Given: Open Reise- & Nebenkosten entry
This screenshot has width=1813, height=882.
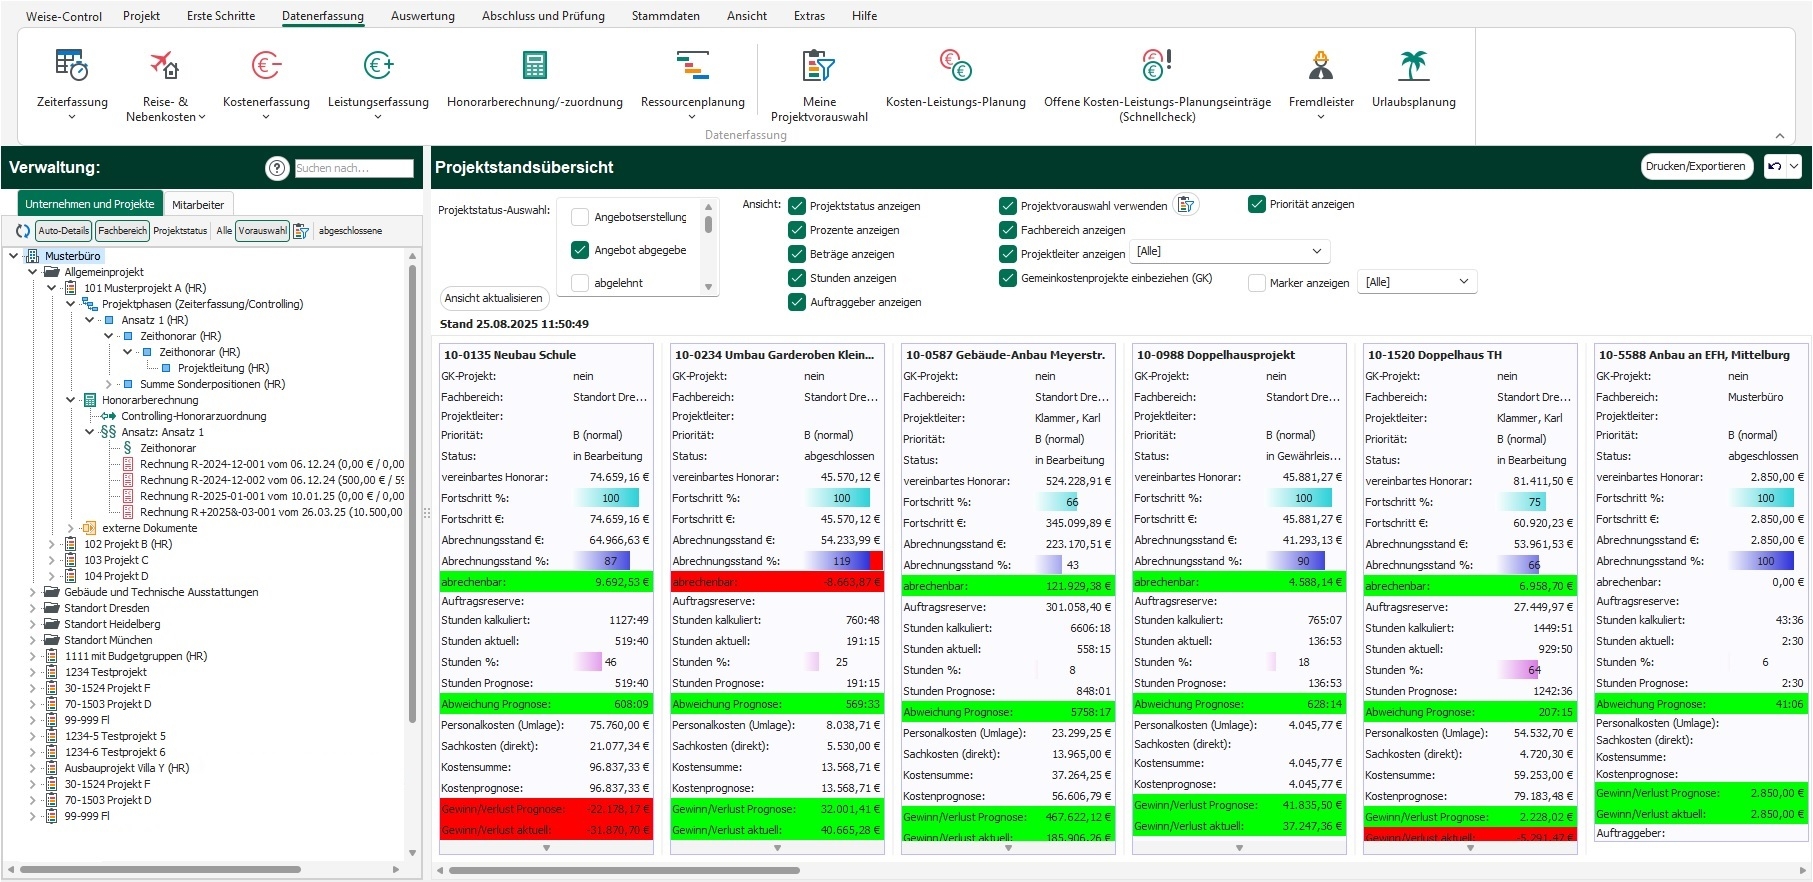Looking at the screenshot, I should point(165,84).
